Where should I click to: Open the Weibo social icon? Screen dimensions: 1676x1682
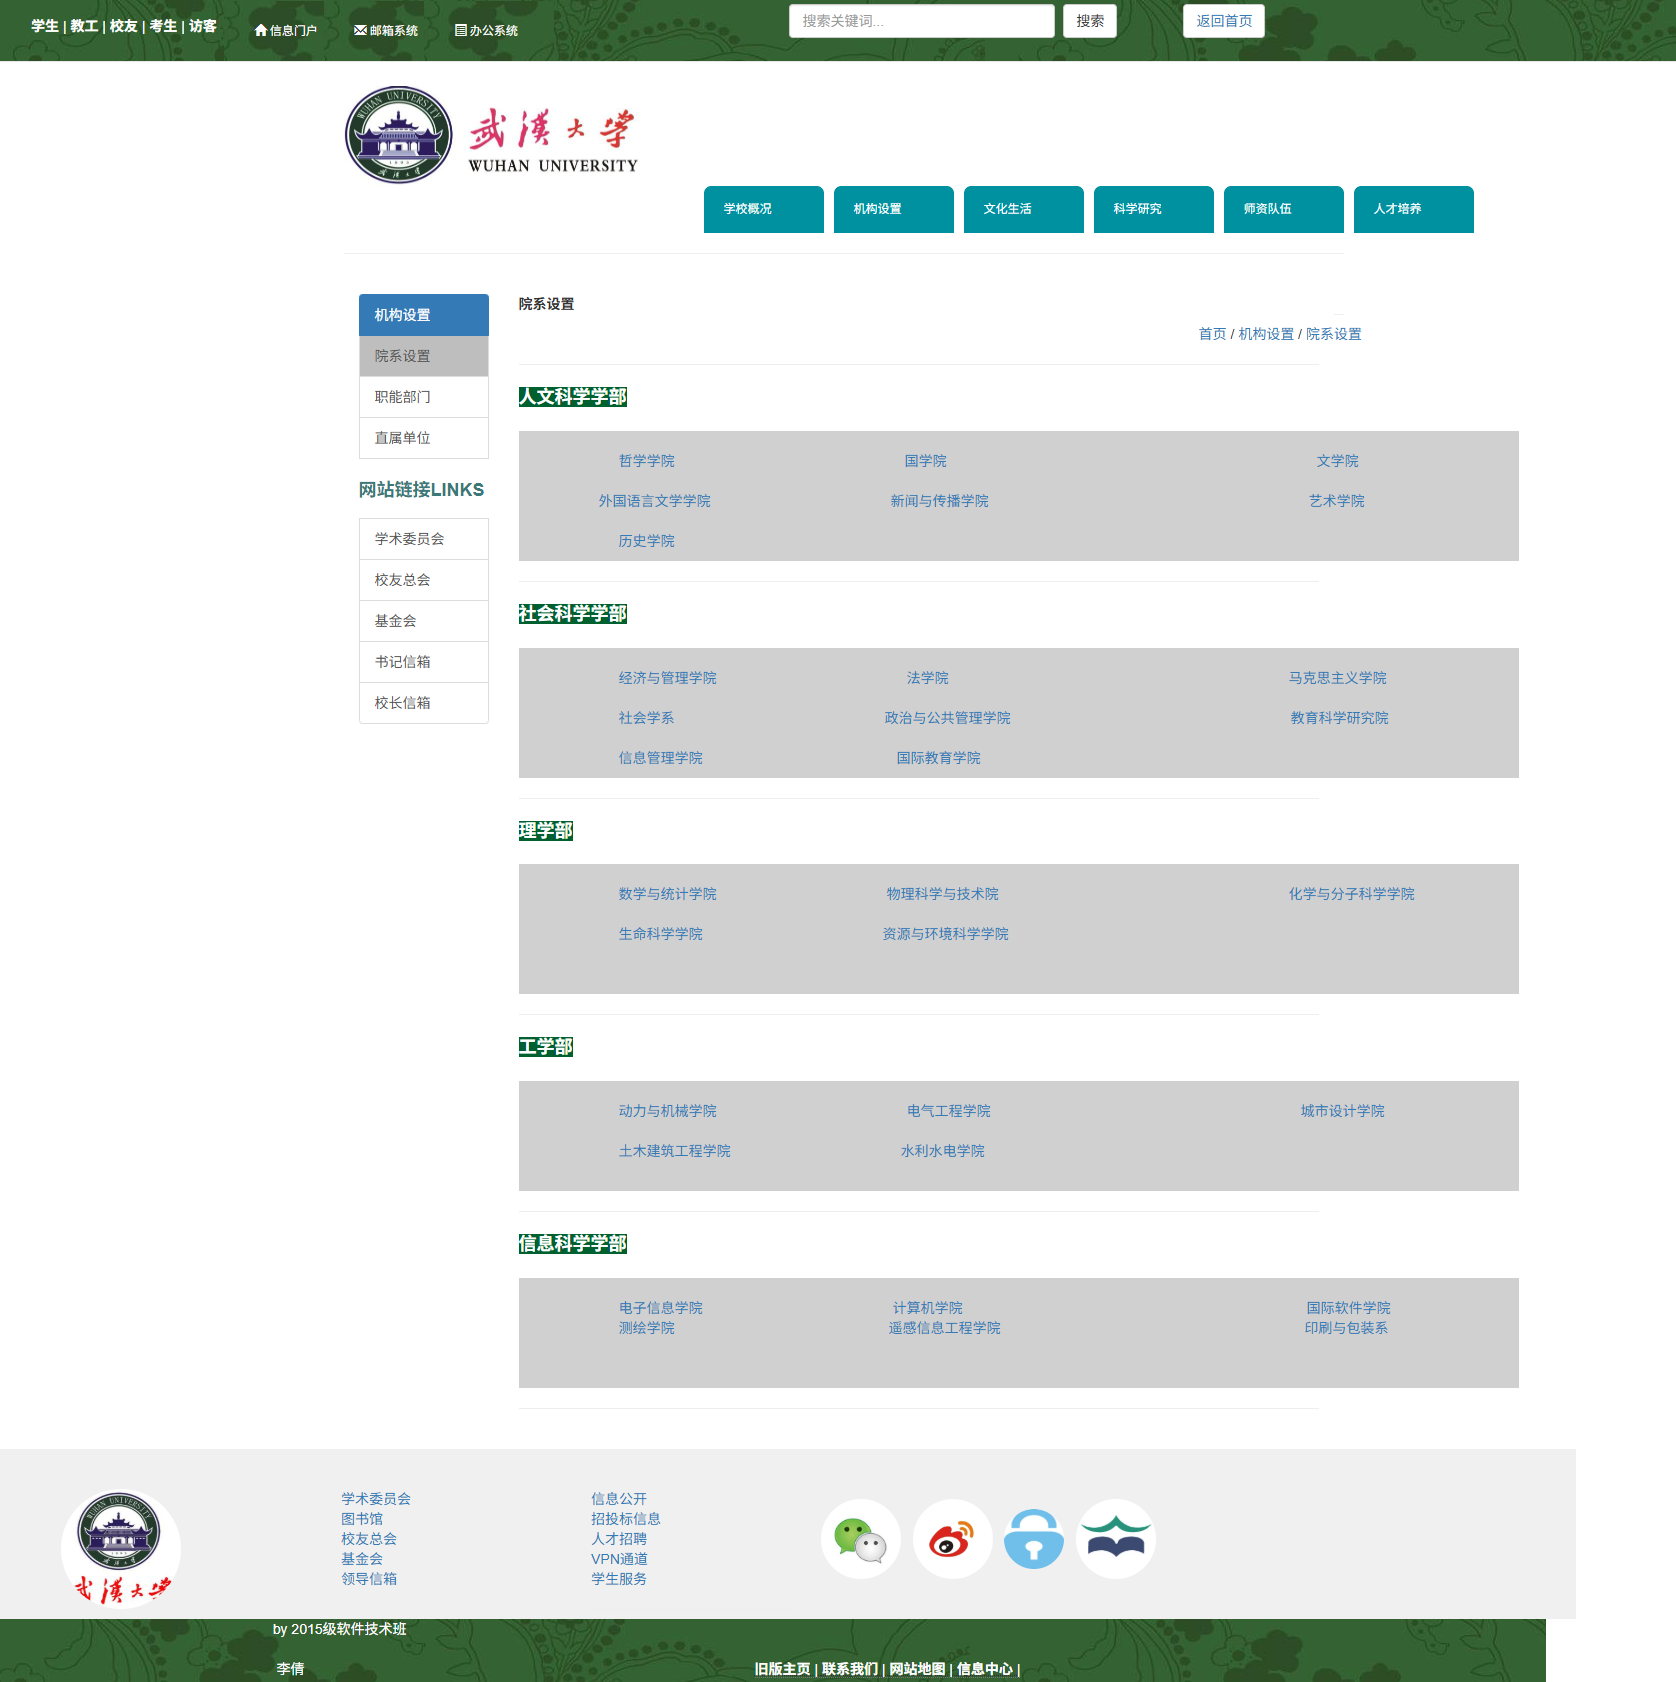pyautogui.click(x=952, y=1539)
